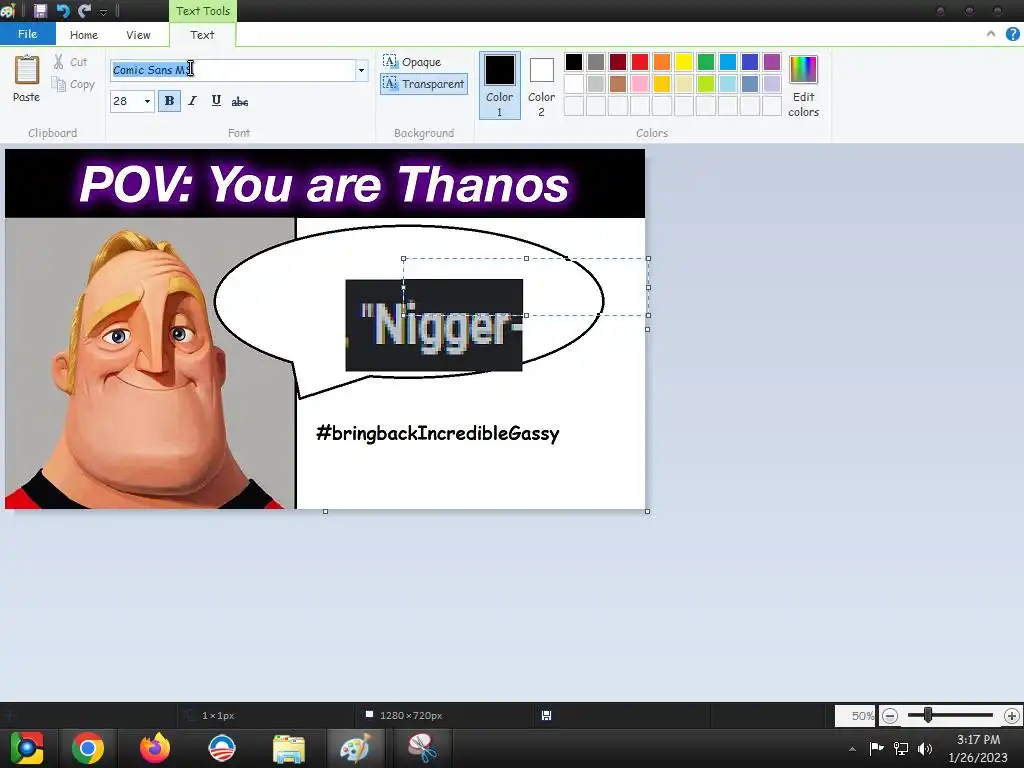Screen dimensions: 1024x768
Task: Redo the last undone action
Action: (84, 10)
